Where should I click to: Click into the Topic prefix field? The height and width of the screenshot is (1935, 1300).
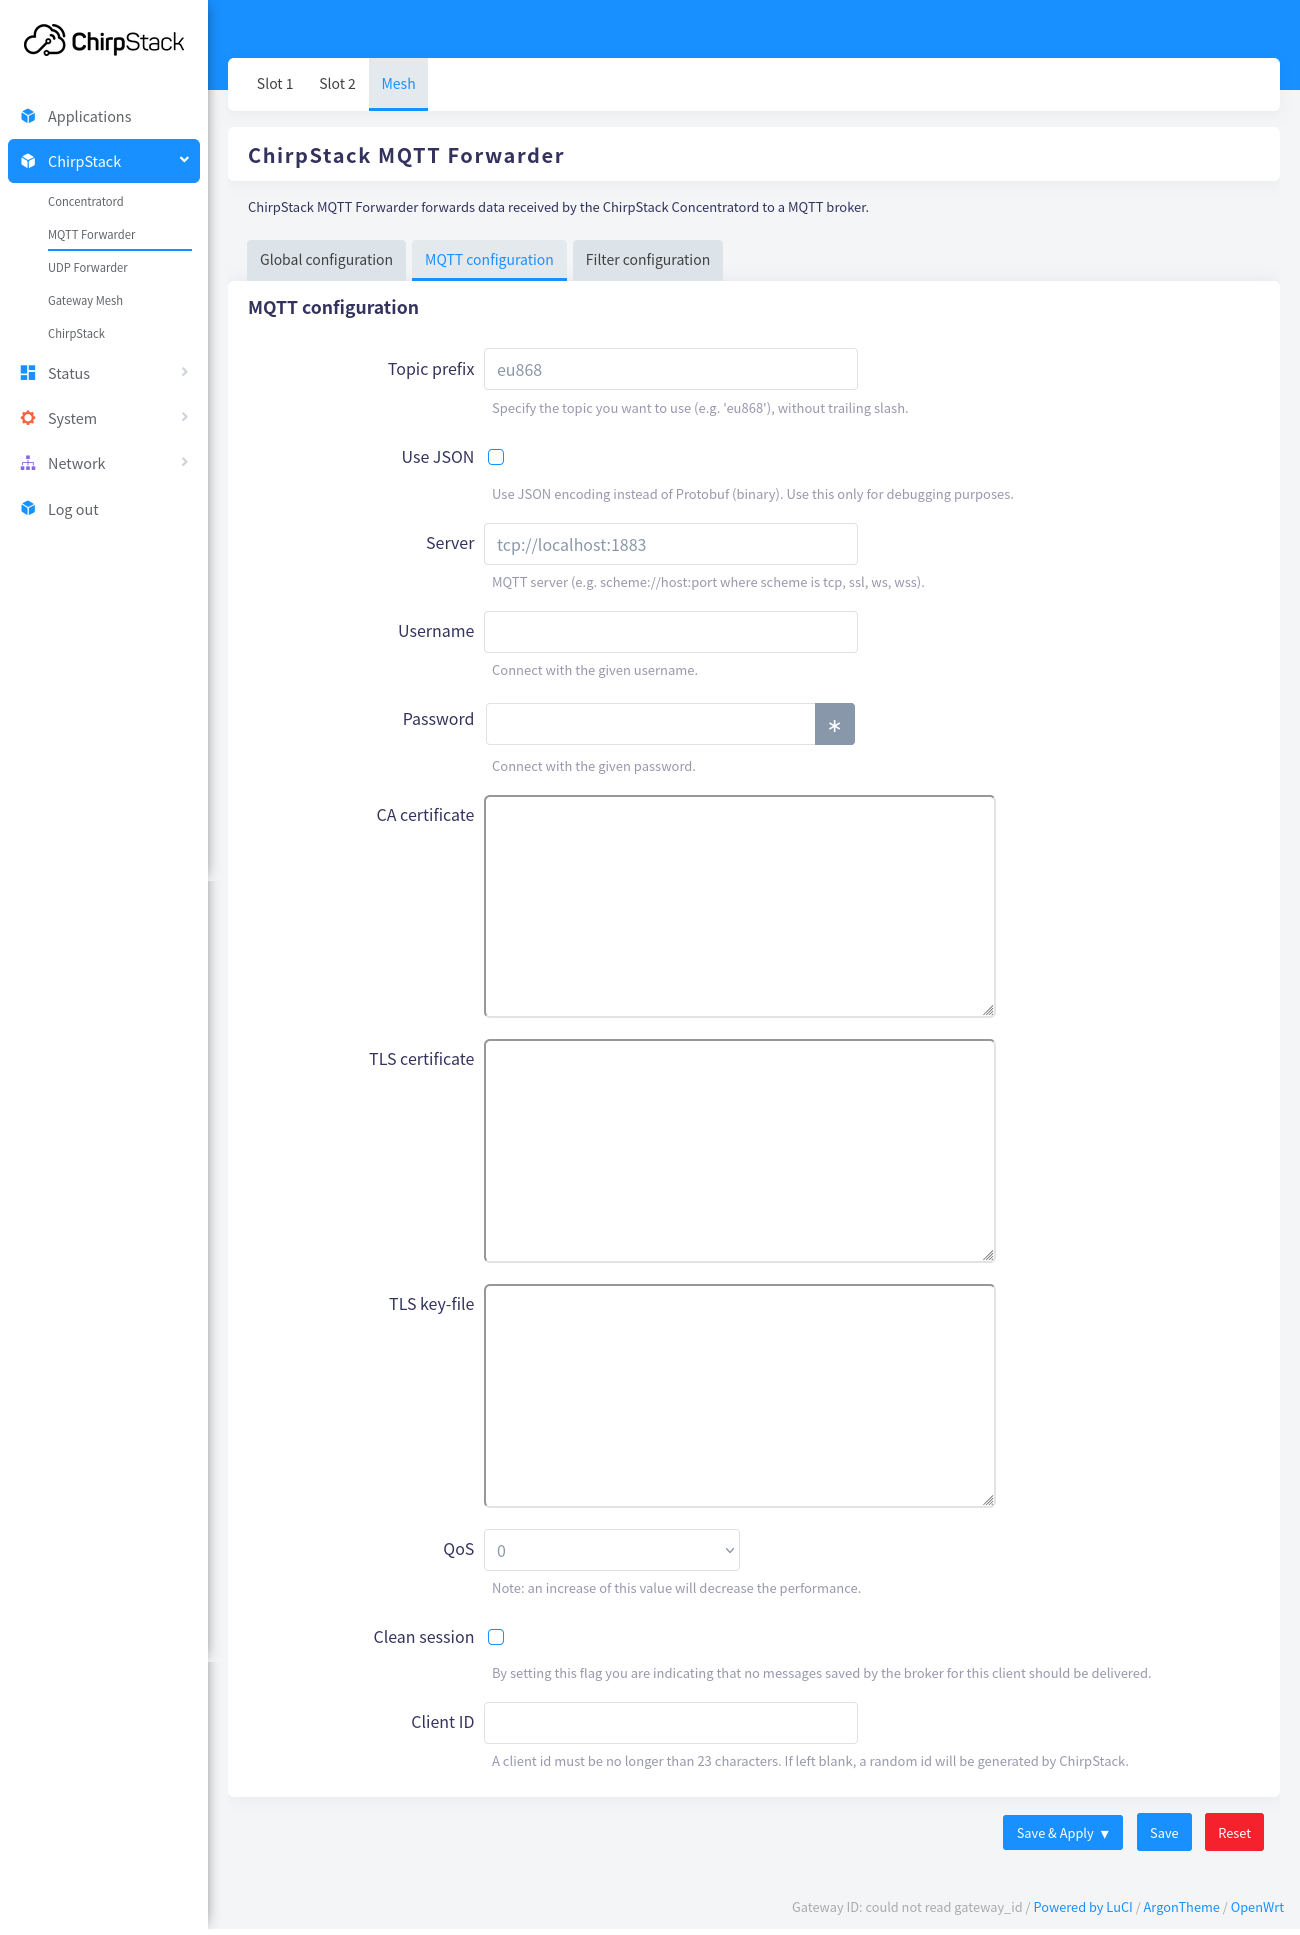pos(670,369)
